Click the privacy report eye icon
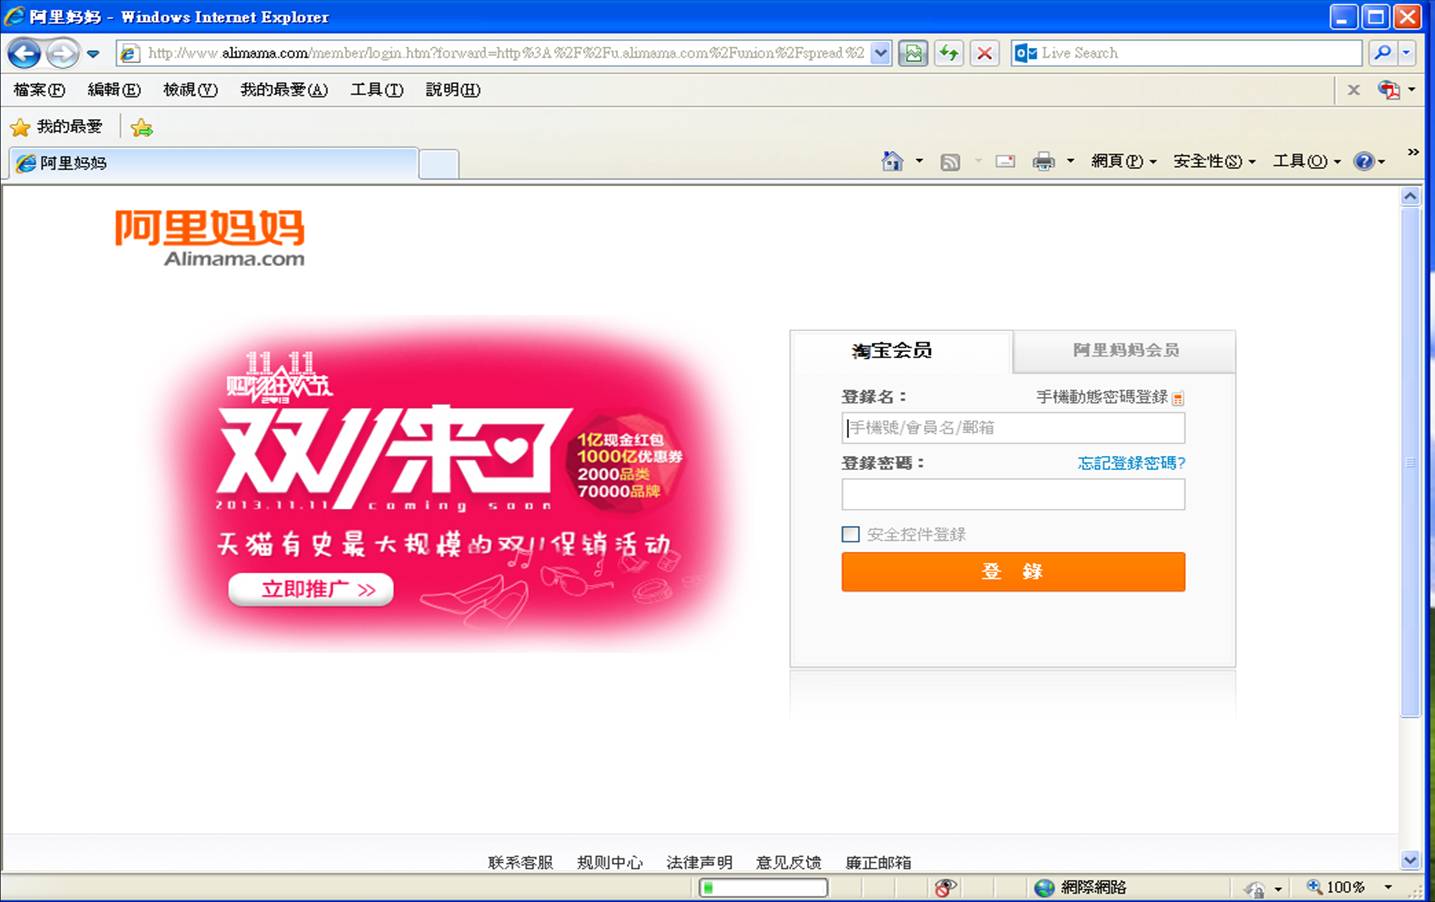 point(944,888)
